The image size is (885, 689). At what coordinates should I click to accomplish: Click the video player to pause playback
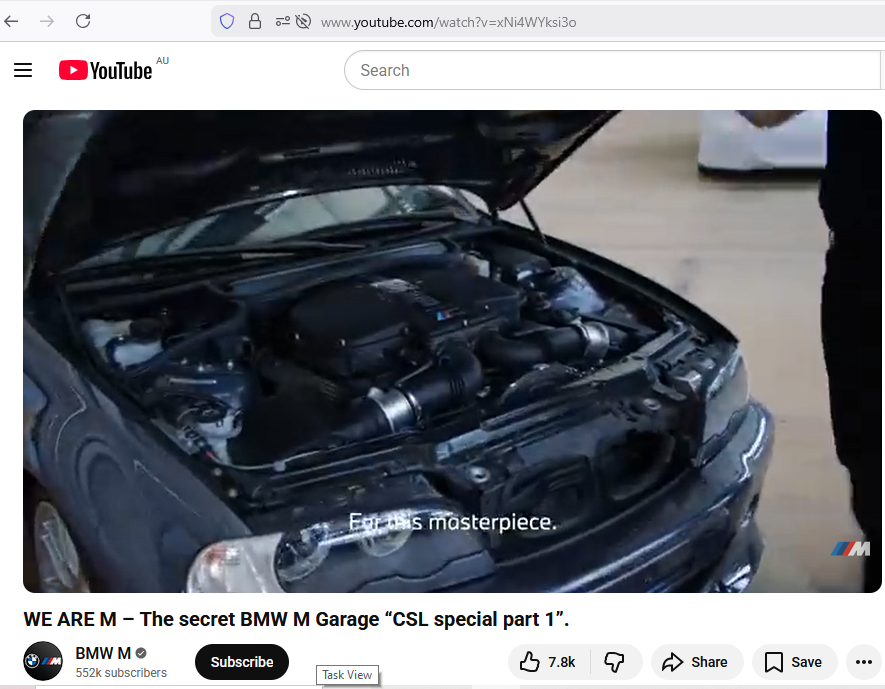(452, 350)
